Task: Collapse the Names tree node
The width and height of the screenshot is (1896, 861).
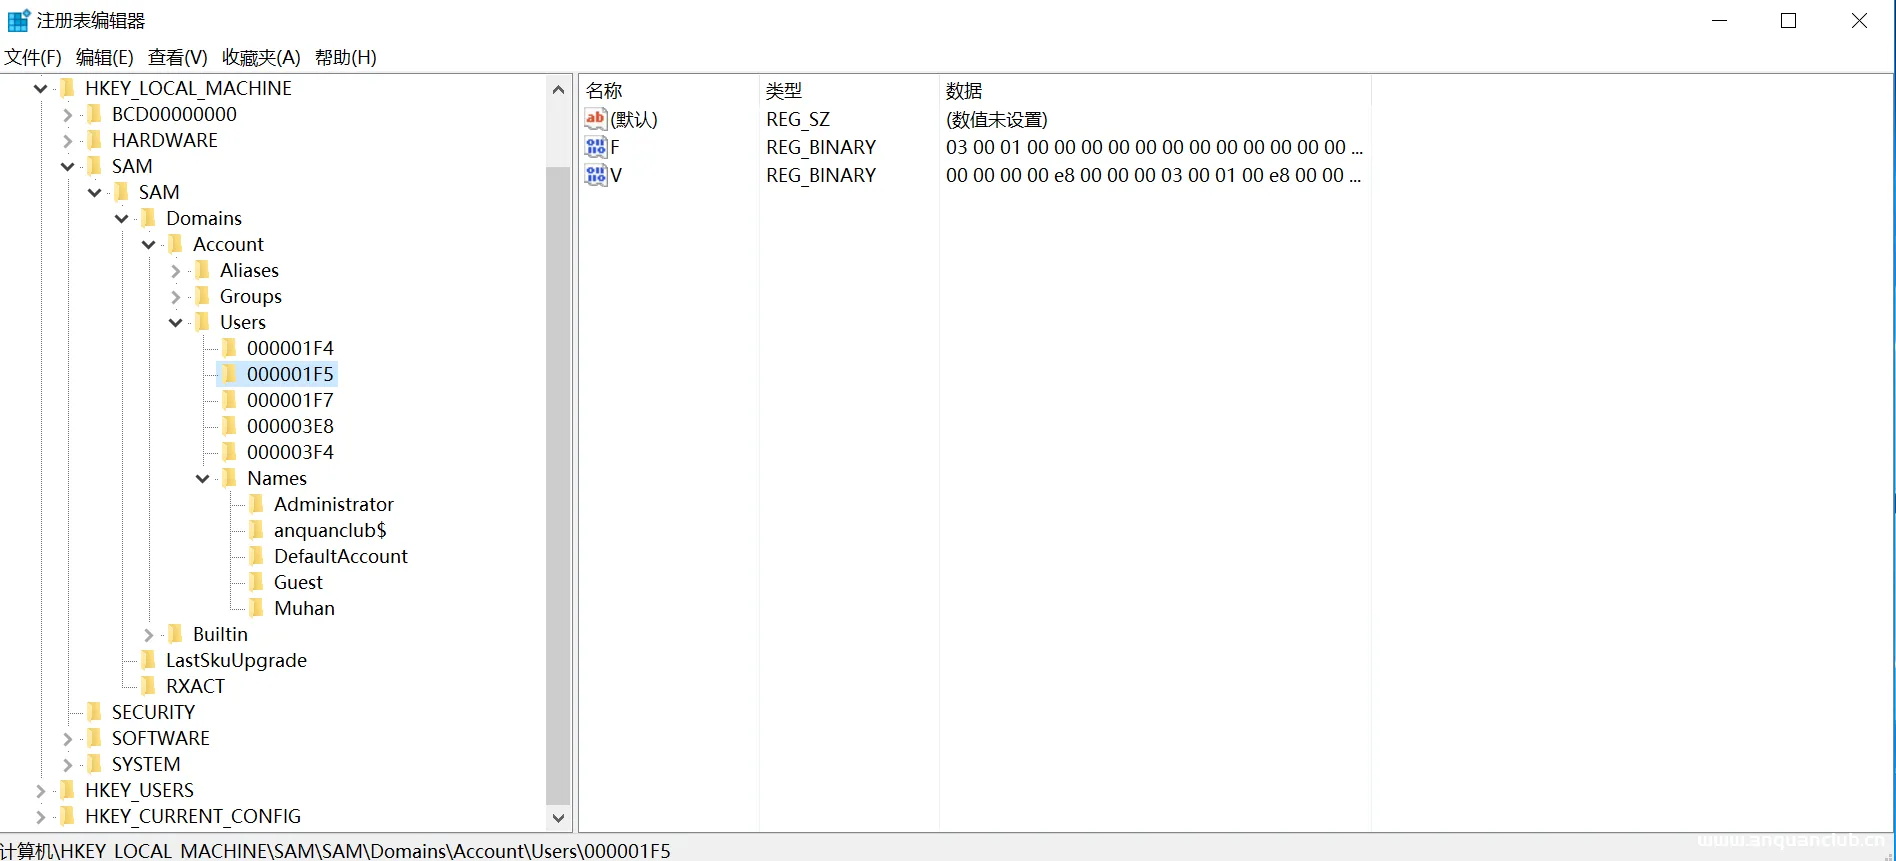Action: point(203,478)
